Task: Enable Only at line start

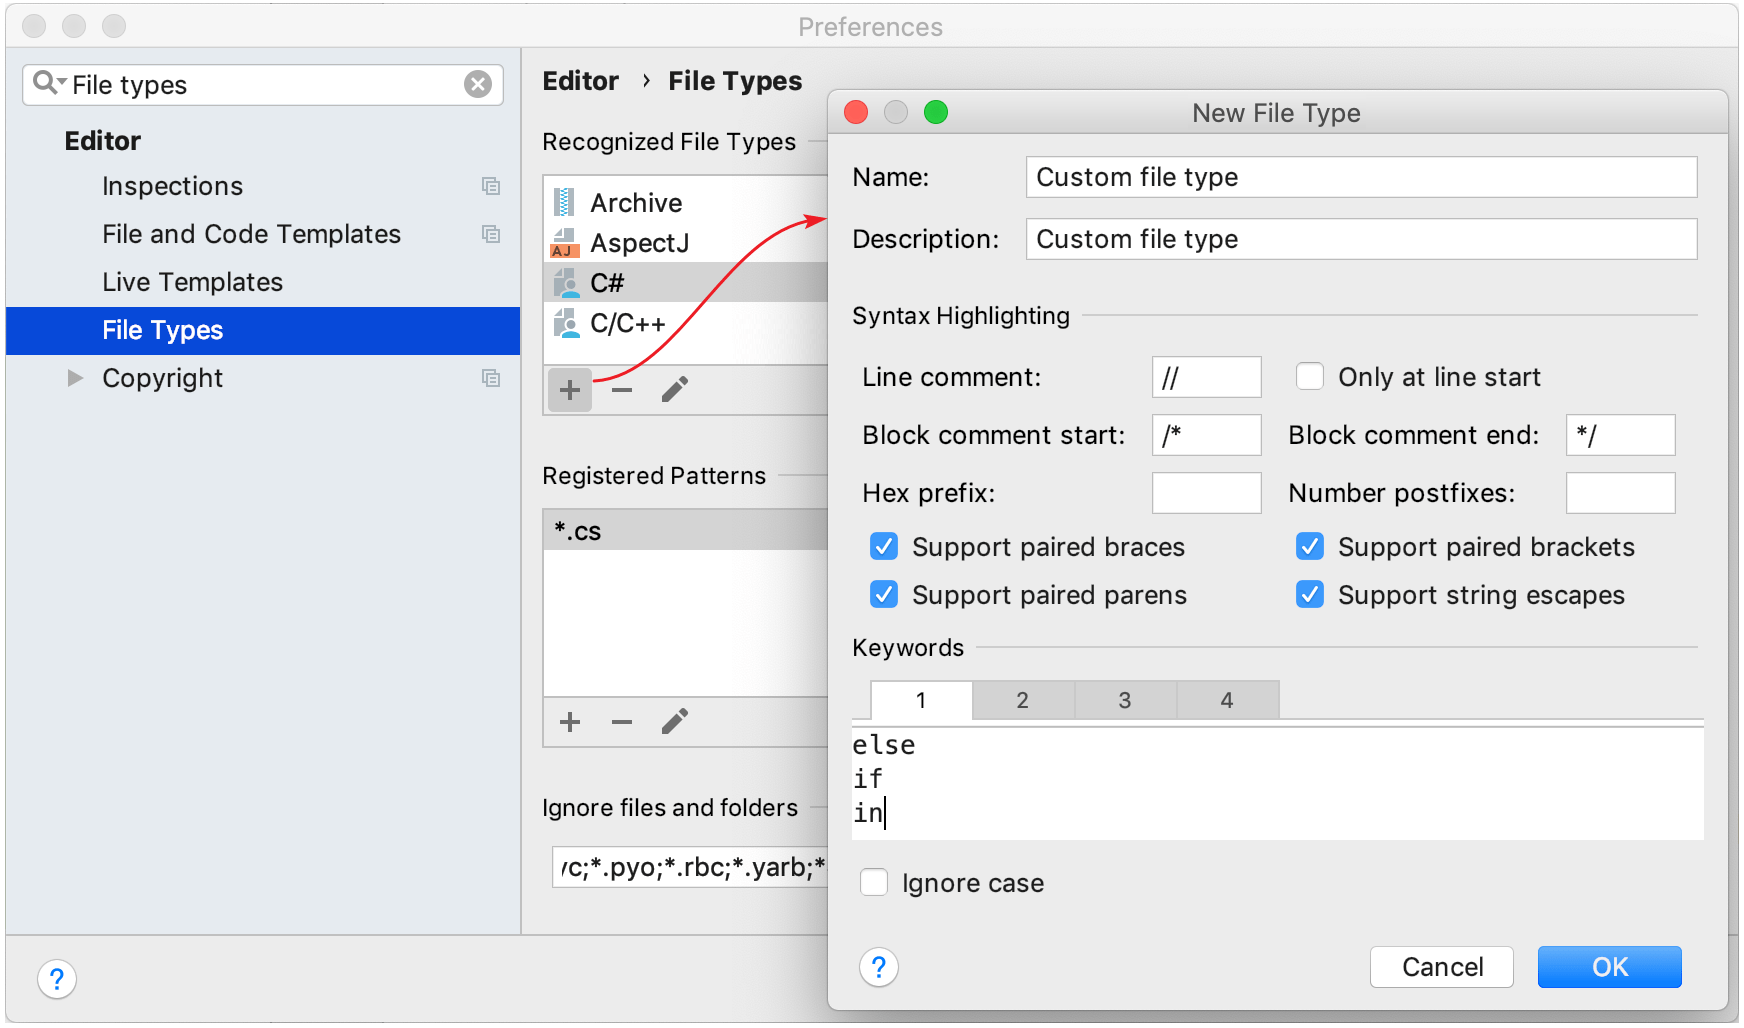Action: coord(1310,376)
